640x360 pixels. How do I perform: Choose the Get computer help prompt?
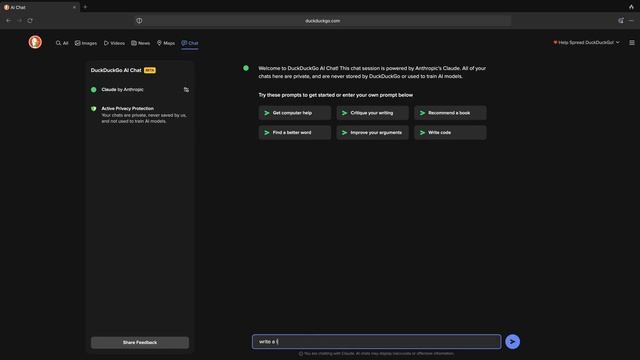[295, 113]
